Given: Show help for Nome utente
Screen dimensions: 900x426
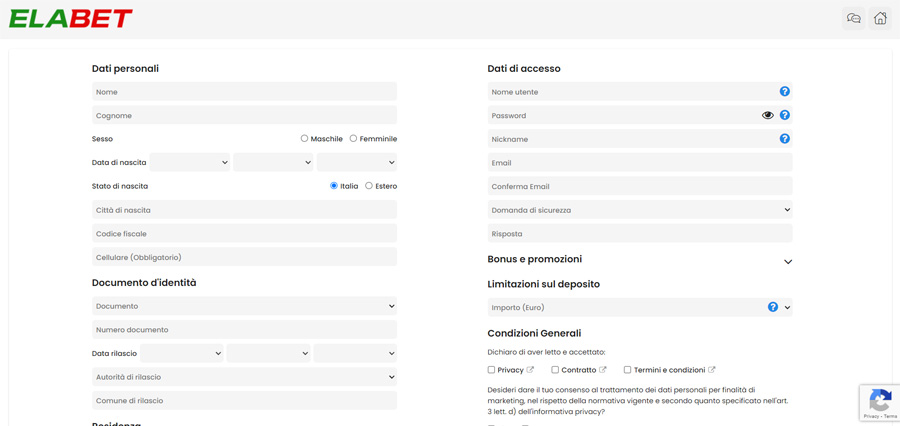Looking at the screenshot, I should pos(785,91).
